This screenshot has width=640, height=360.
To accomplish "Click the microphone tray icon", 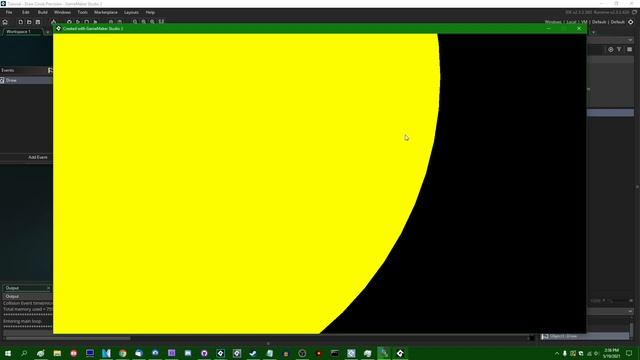I will [565, 353].
